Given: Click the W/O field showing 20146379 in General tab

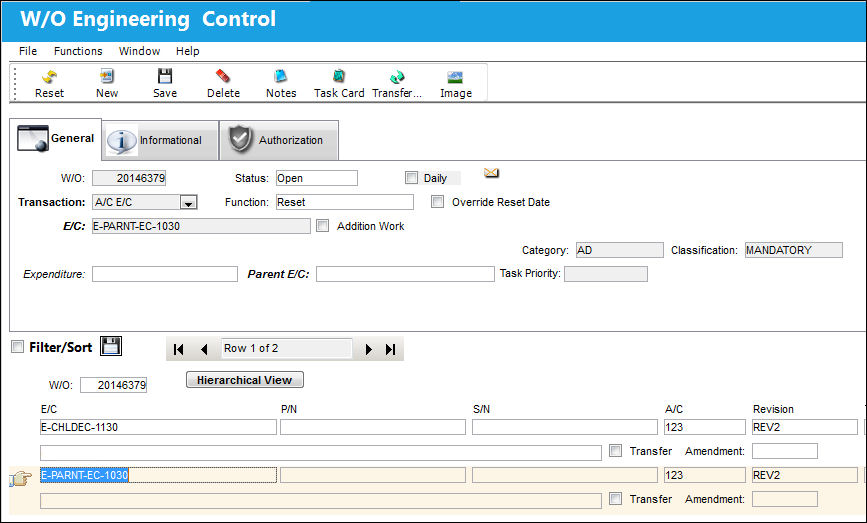Looking at the screenshot, I should click(x=129, y=178).
